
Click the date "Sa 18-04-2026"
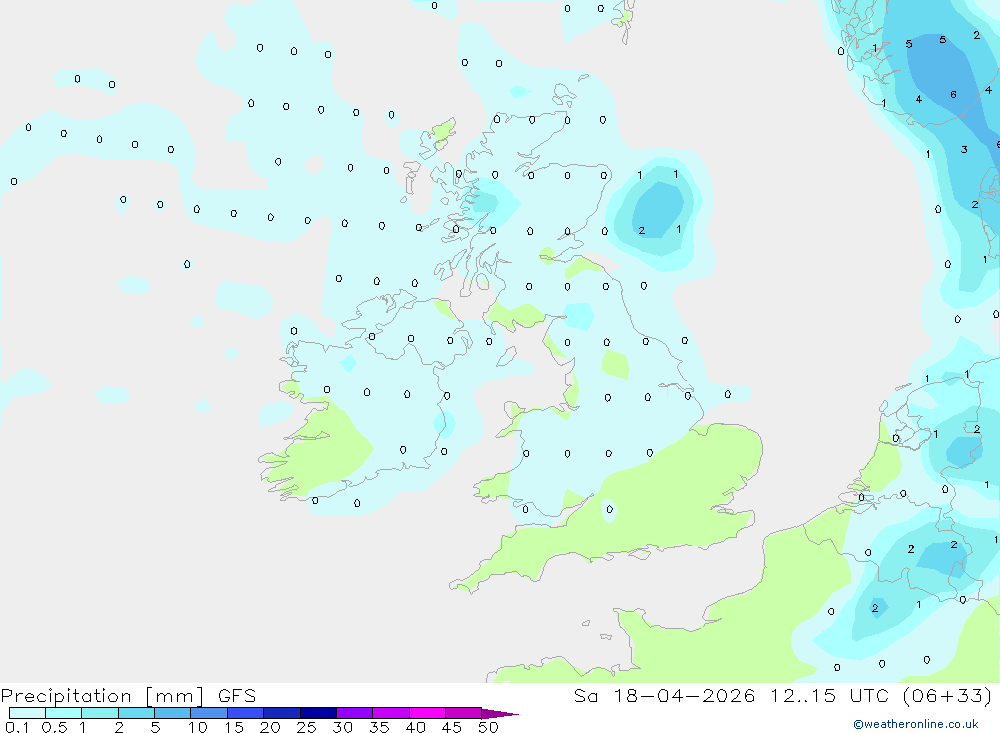664,695
